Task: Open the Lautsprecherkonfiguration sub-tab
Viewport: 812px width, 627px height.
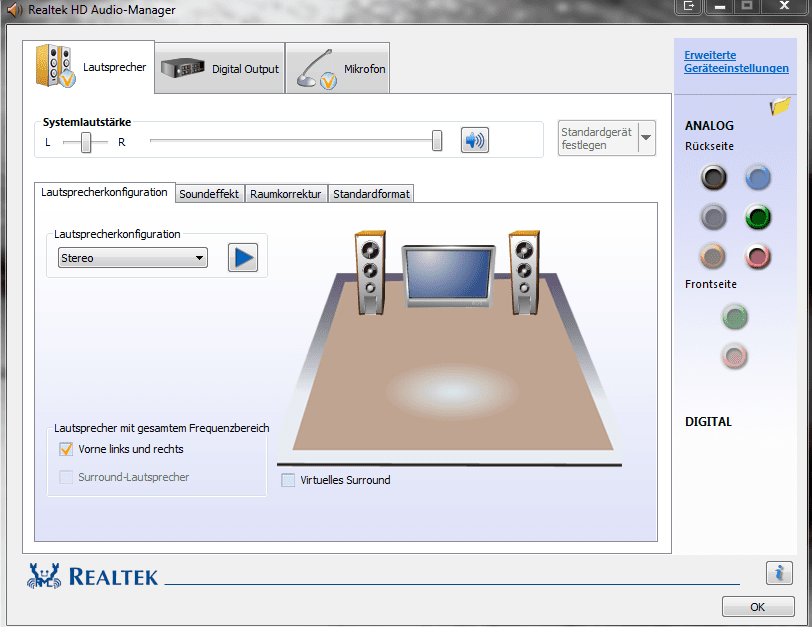Action: click(105, 192)
